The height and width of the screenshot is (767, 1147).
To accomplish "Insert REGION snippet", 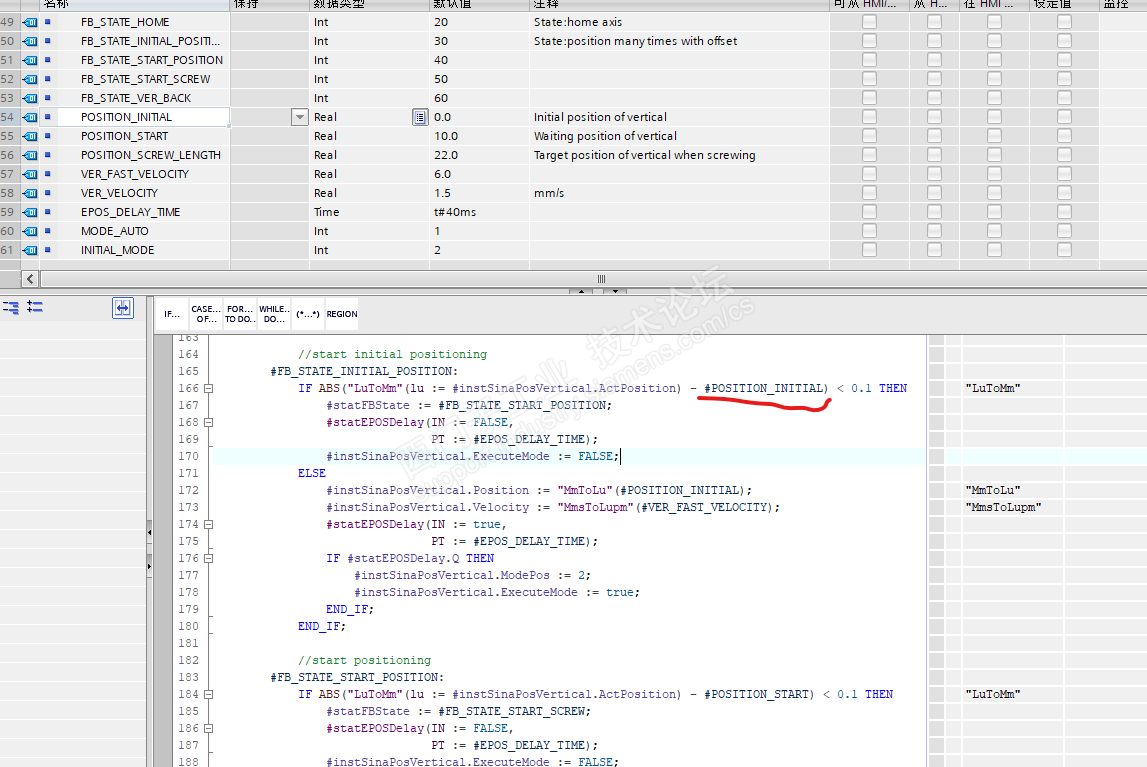I will pyautogui.click(x=342, y=314).
